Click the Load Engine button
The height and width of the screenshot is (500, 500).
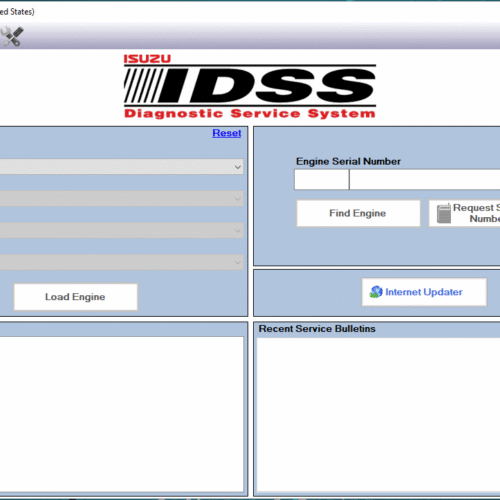point(75,297)
